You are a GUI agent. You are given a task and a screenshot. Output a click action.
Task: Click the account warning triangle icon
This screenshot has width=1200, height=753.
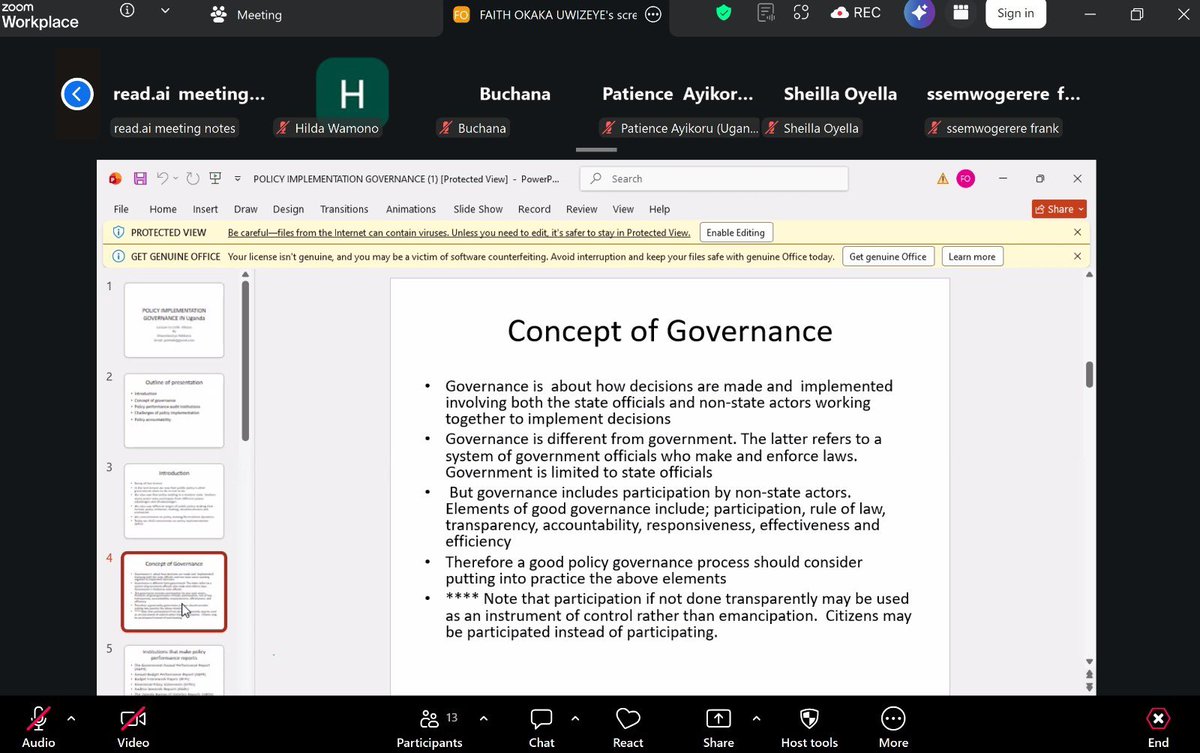(x=942, y=179)
